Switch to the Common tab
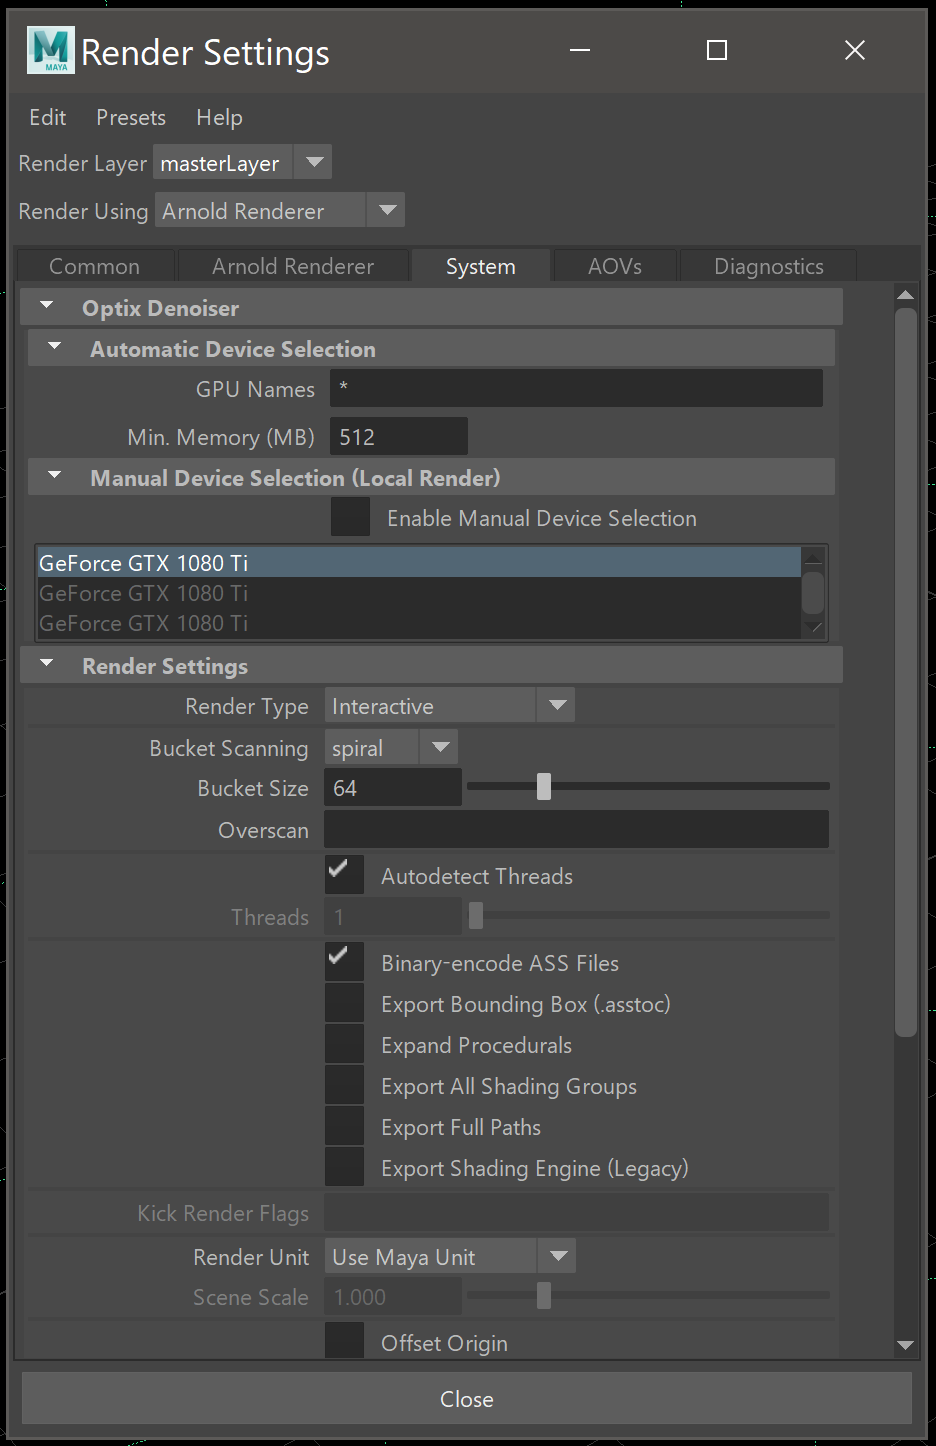 coord(95,266)
